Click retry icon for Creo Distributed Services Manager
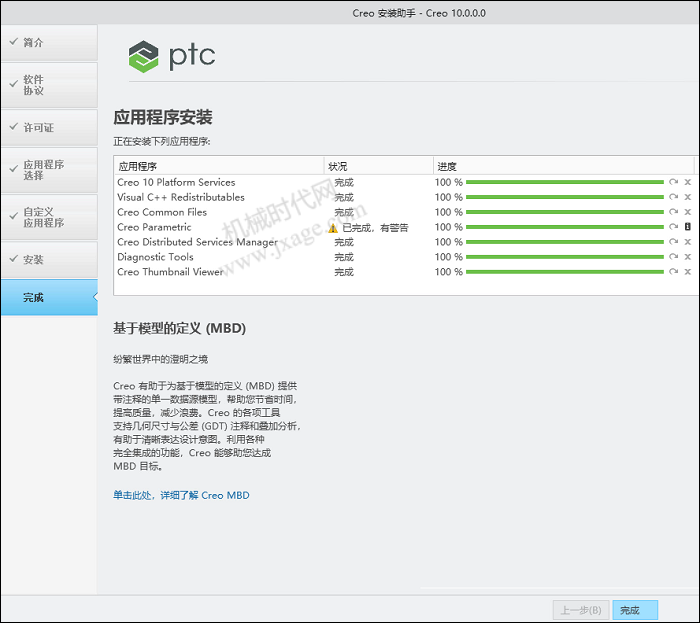Viewport: 700px width, 623px height. click(673, 242)
